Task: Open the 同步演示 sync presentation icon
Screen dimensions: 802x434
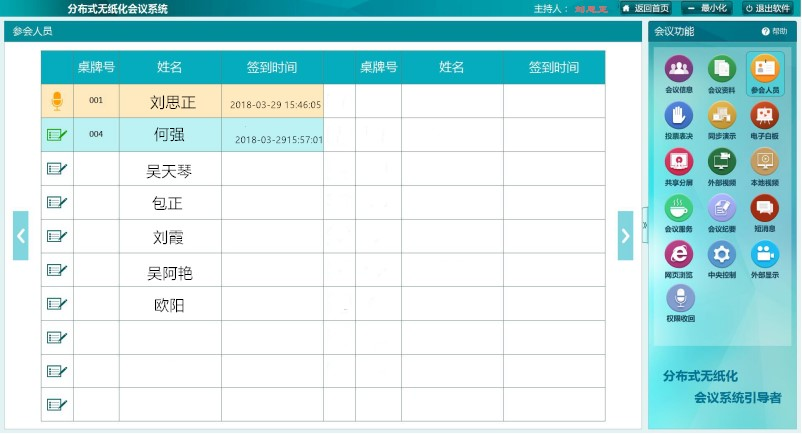Action: (721, 116)
